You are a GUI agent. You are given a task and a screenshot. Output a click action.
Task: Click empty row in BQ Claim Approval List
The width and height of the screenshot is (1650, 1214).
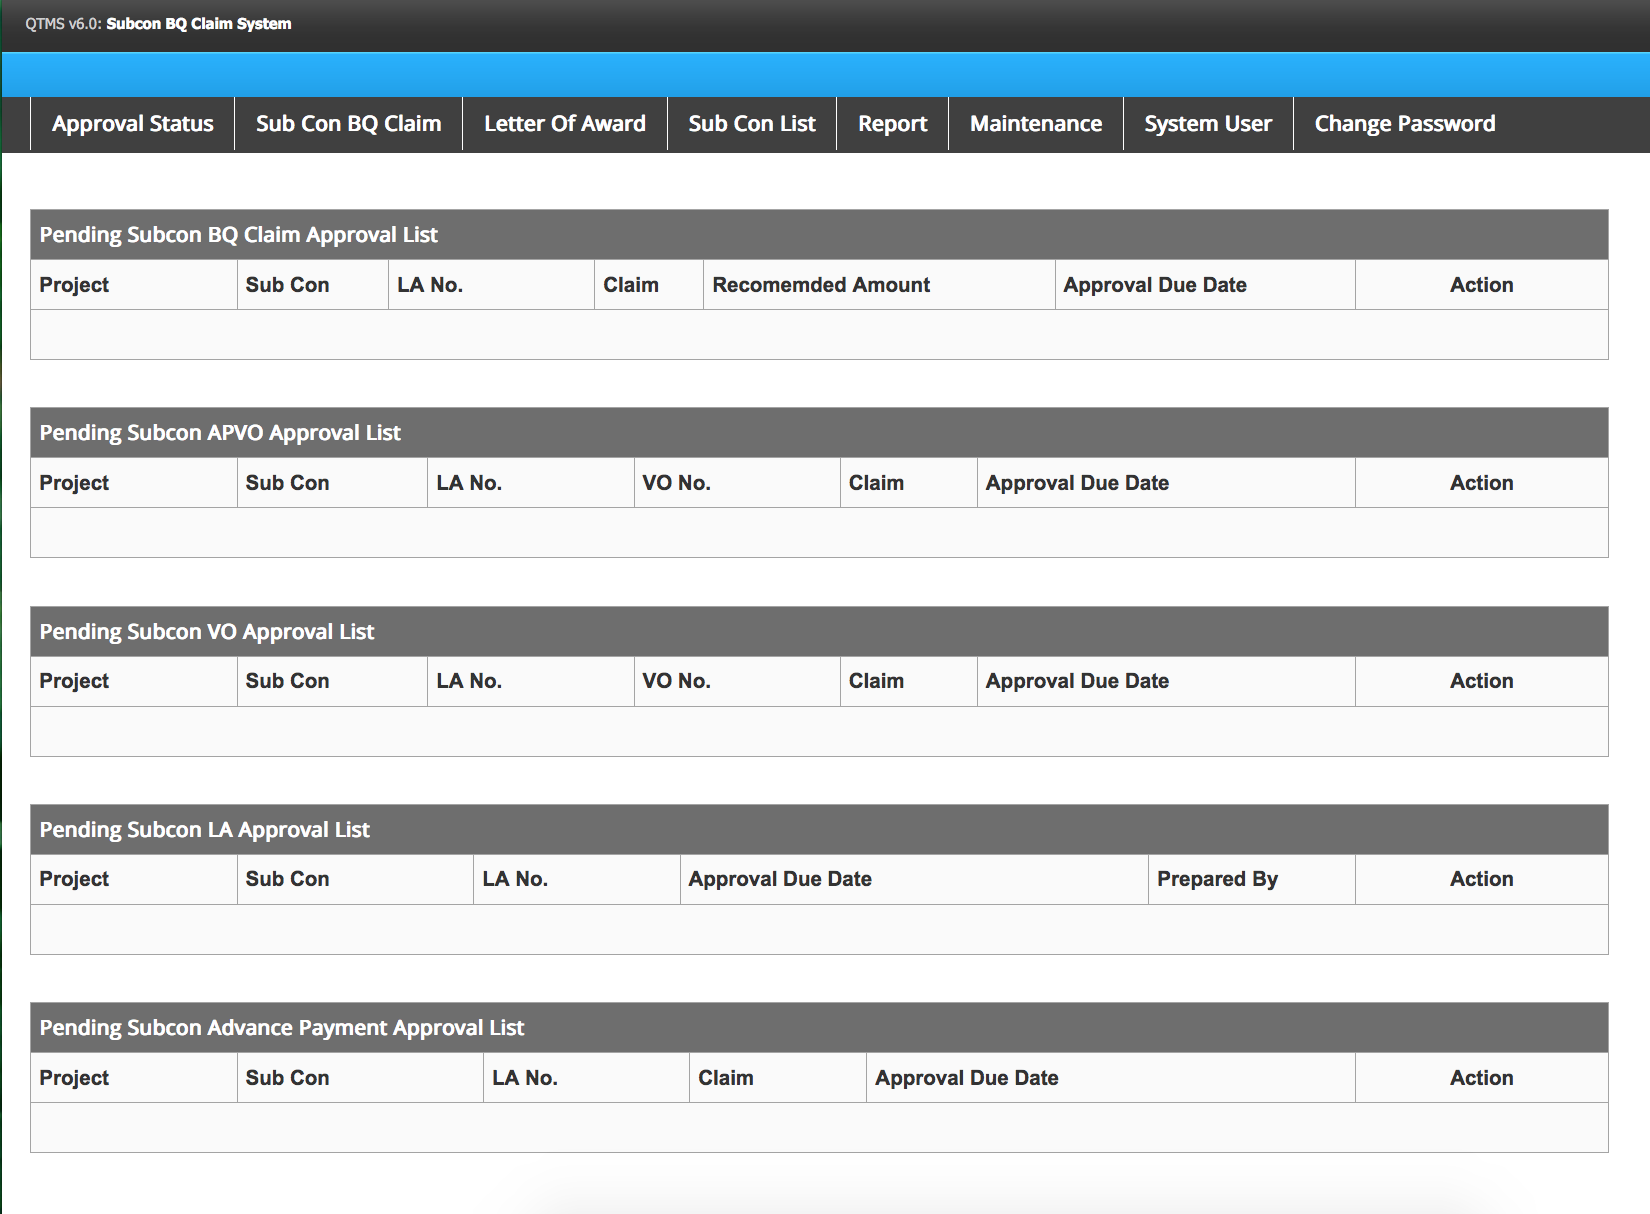(x=818, y=335)
